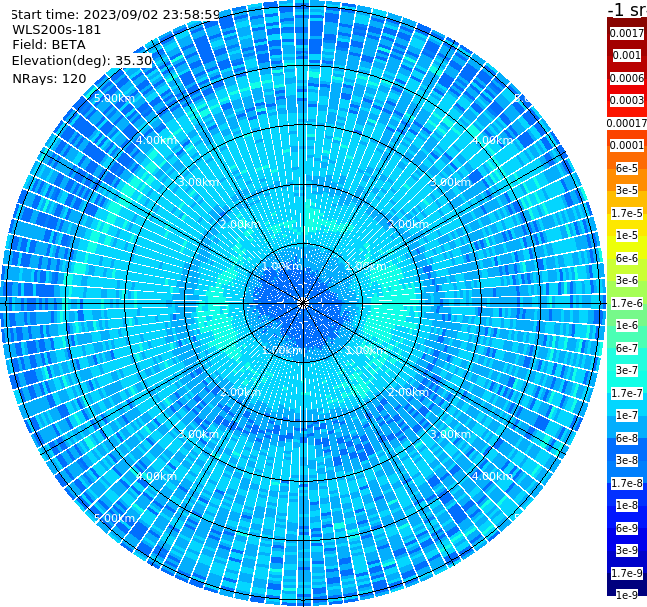Select the 3e-8 colorbar label
The image size is (647, 607).
click(627, 460)
